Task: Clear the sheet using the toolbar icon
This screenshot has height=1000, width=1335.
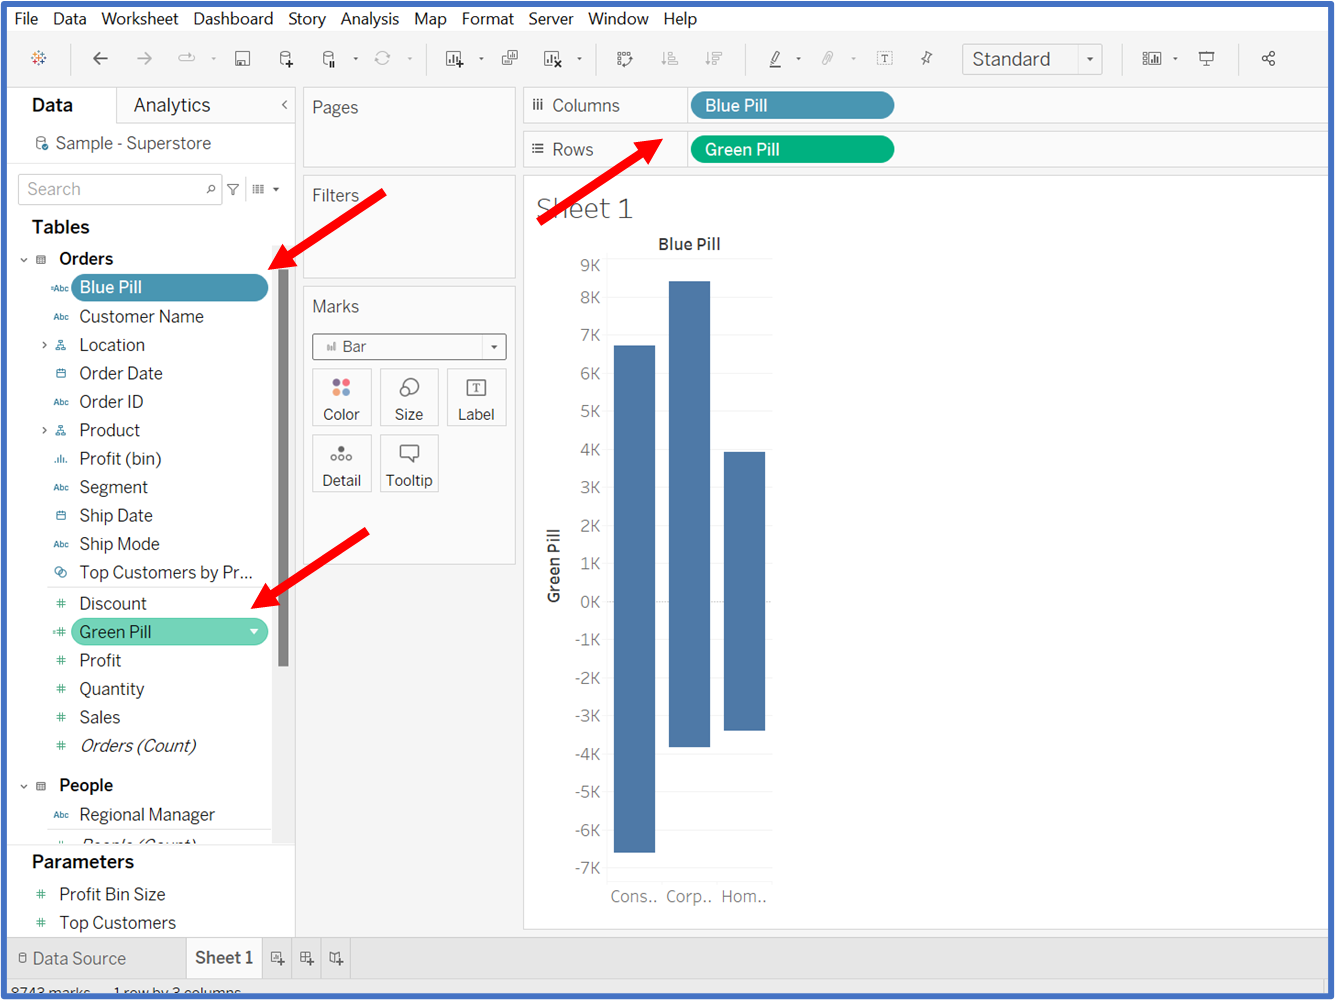Action: click(552, 58)
